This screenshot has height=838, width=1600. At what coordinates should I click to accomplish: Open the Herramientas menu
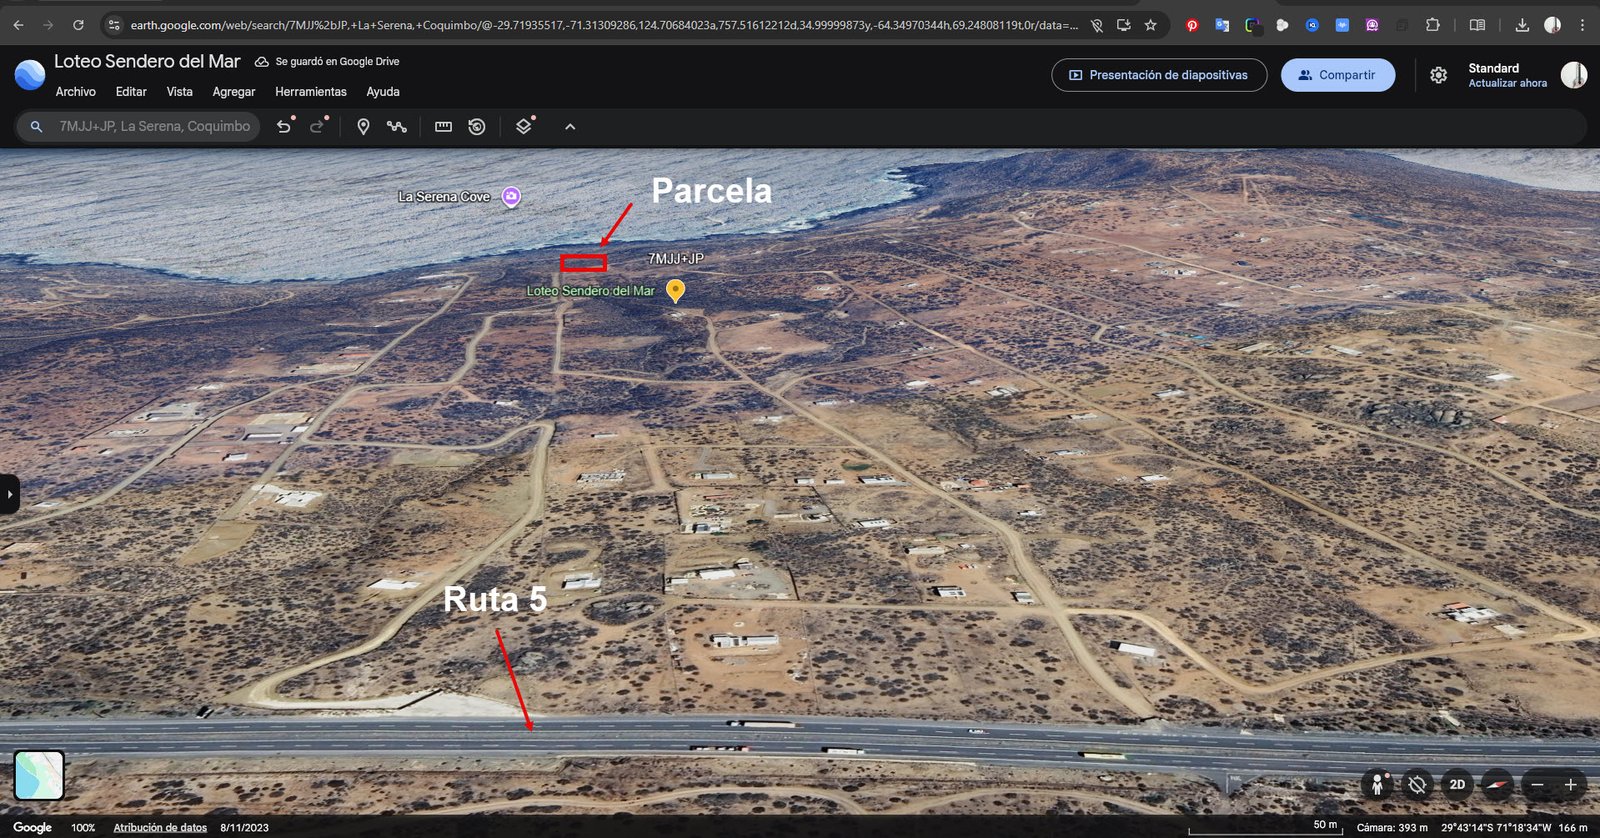pyautogui.click(x=311, y=92)
